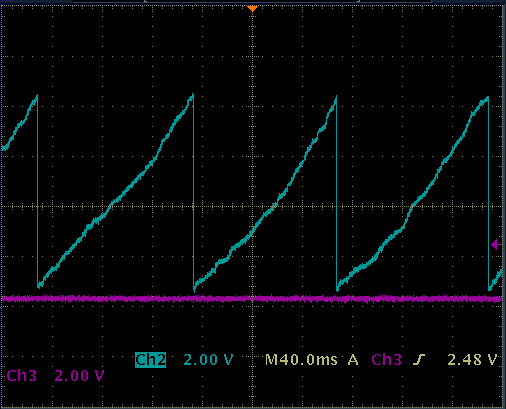Click the second cyan sawtooth falling edge
The height and width of the screenshot is (409, 506).
(x=193, y=192)
